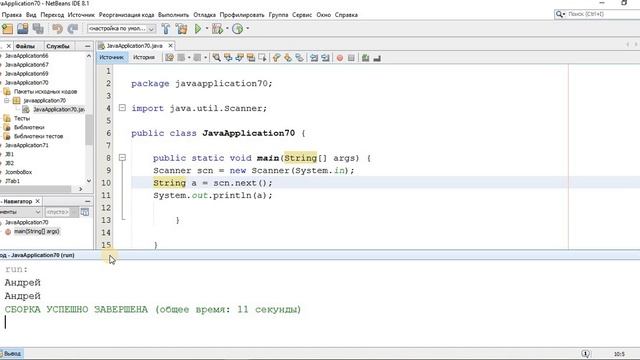The height and width of the screenshot is (360, 640).
Task: Open the Сервис menu
Action: [302, 15]
